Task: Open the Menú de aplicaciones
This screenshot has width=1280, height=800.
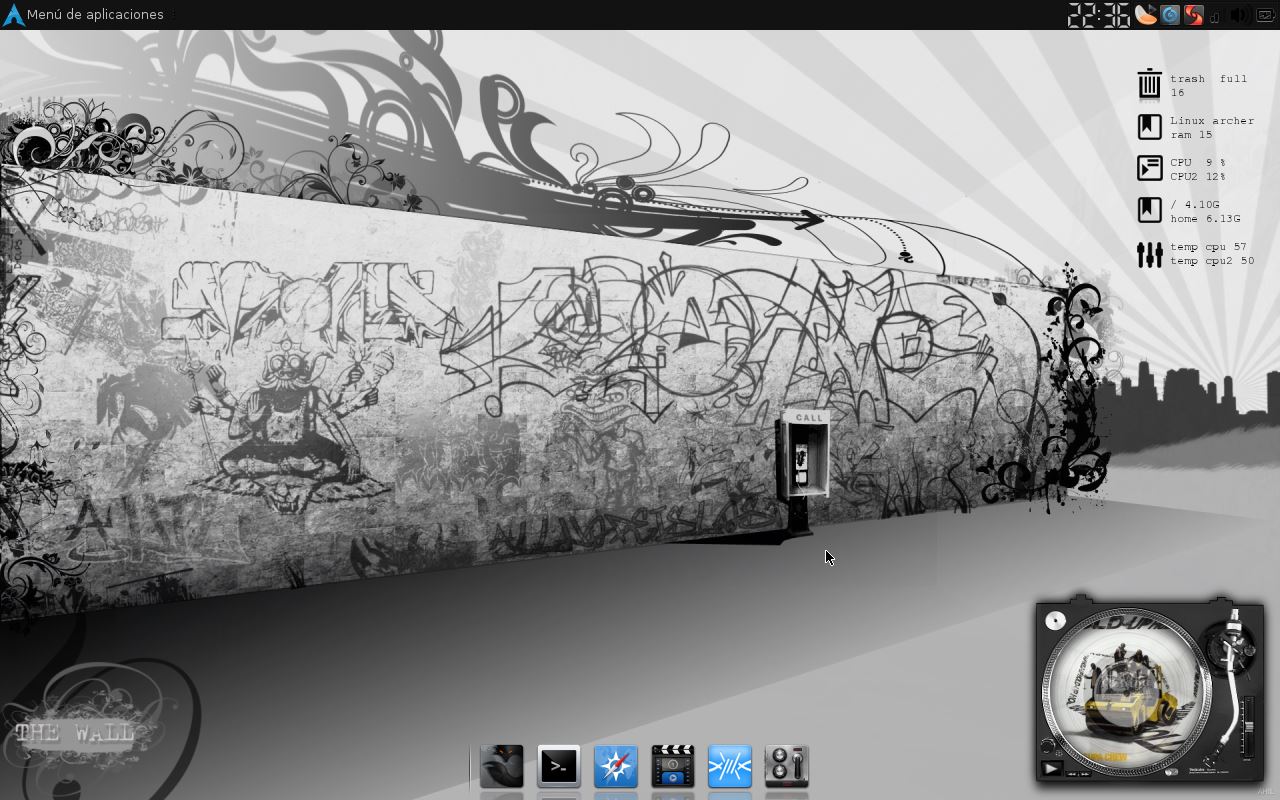Action: tap(95, 14)
